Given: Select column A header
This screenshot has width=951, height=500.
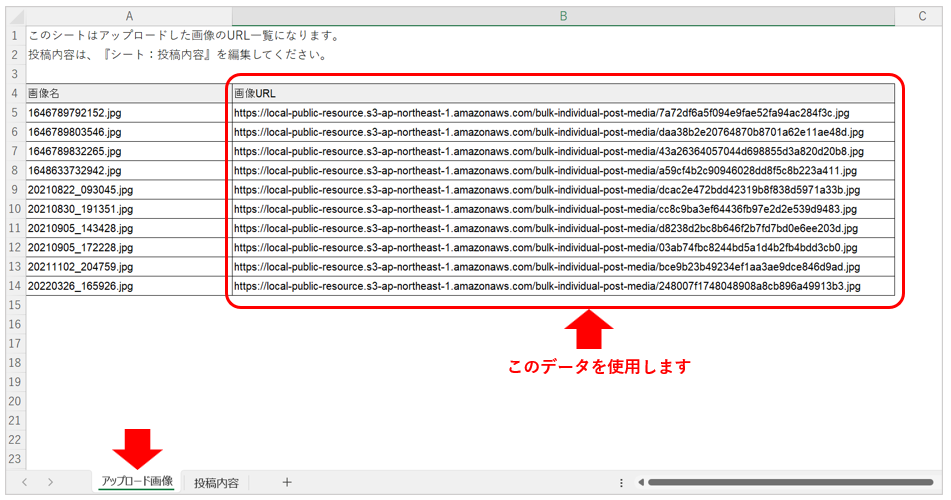Looking at the screenshot, I should click(129, 16).
